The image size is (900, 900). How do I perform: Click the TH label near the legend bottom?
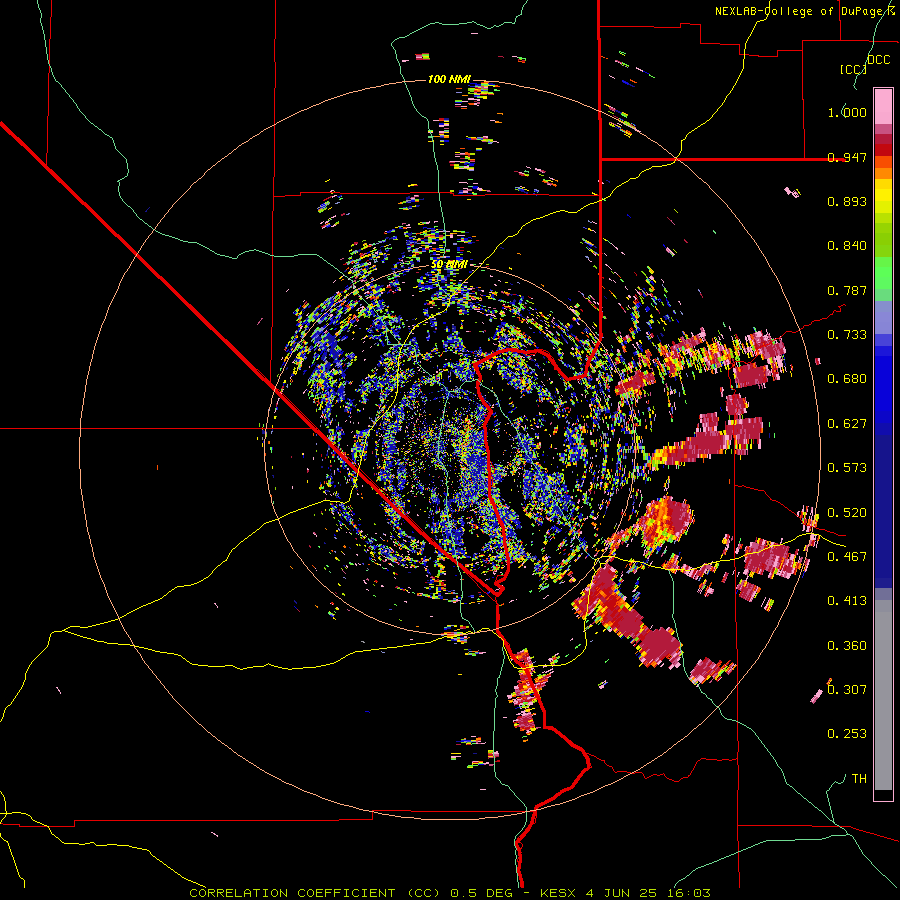click(x=859, y=779)
